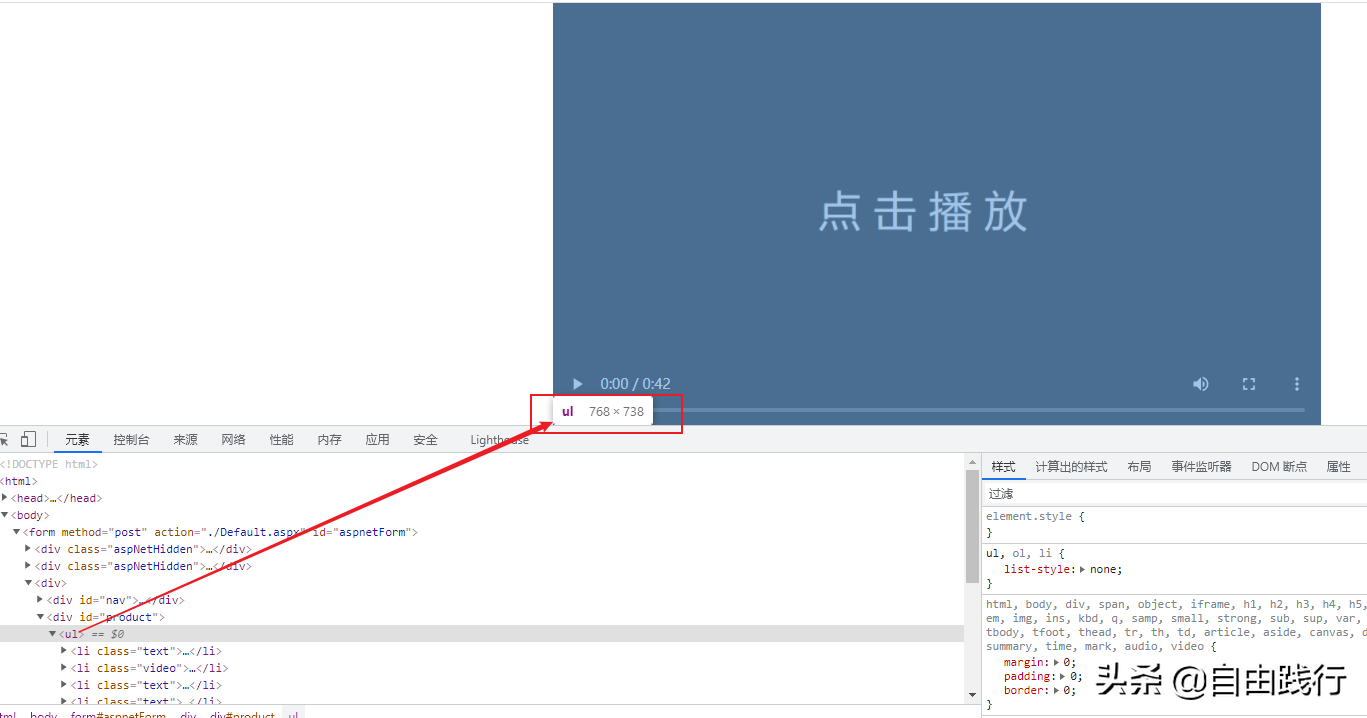The image size is (1367, 718).
Task: Seek using the video progress bar
Action: tap(1000, 409)
